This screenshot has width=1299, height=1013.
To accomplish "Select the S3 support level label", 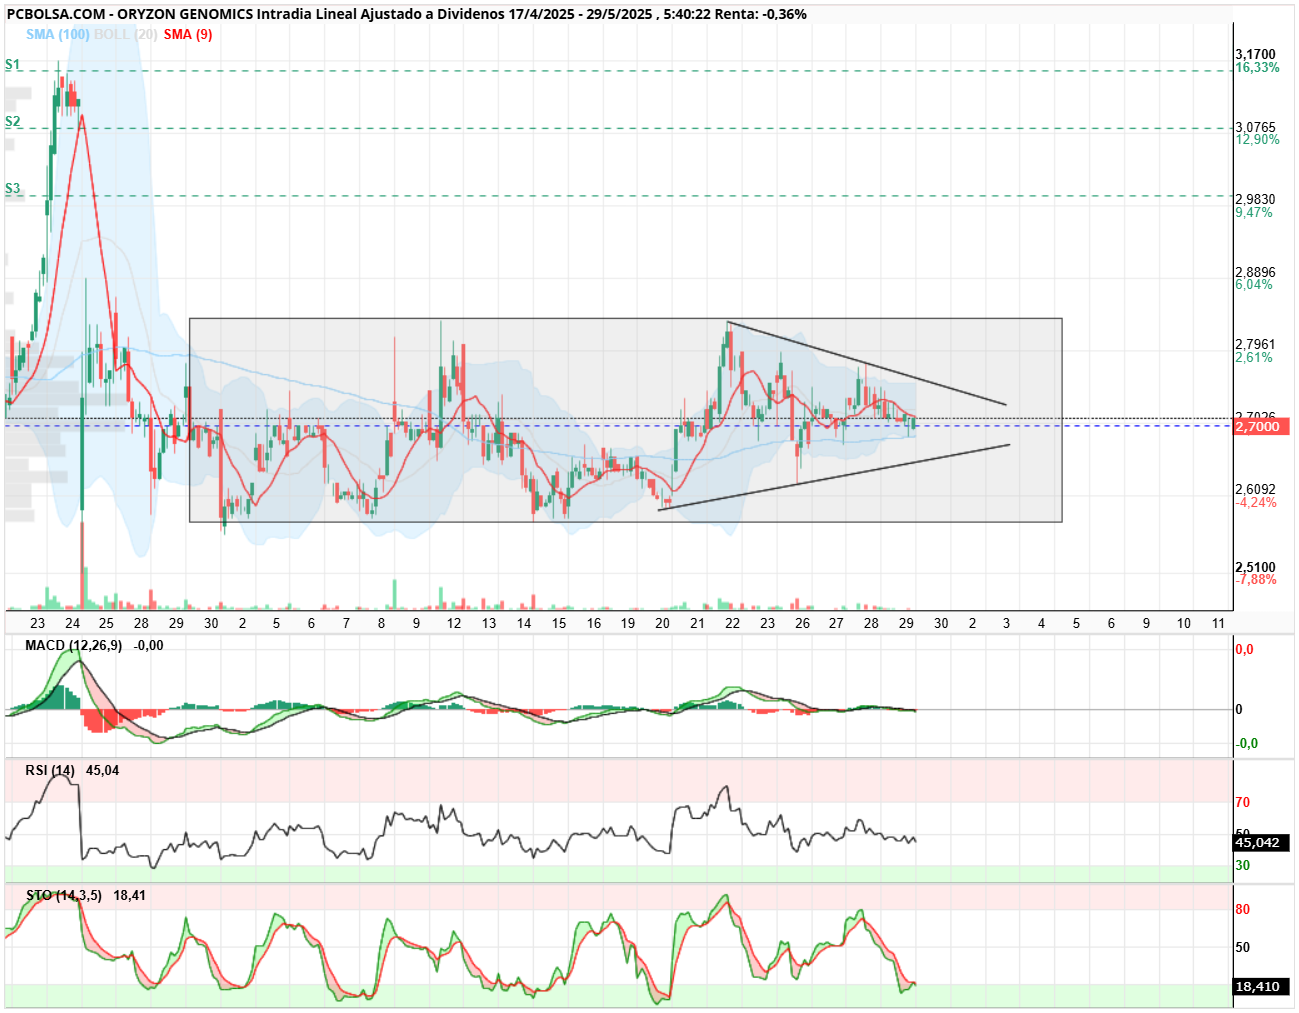I will (x=12, y=188).
